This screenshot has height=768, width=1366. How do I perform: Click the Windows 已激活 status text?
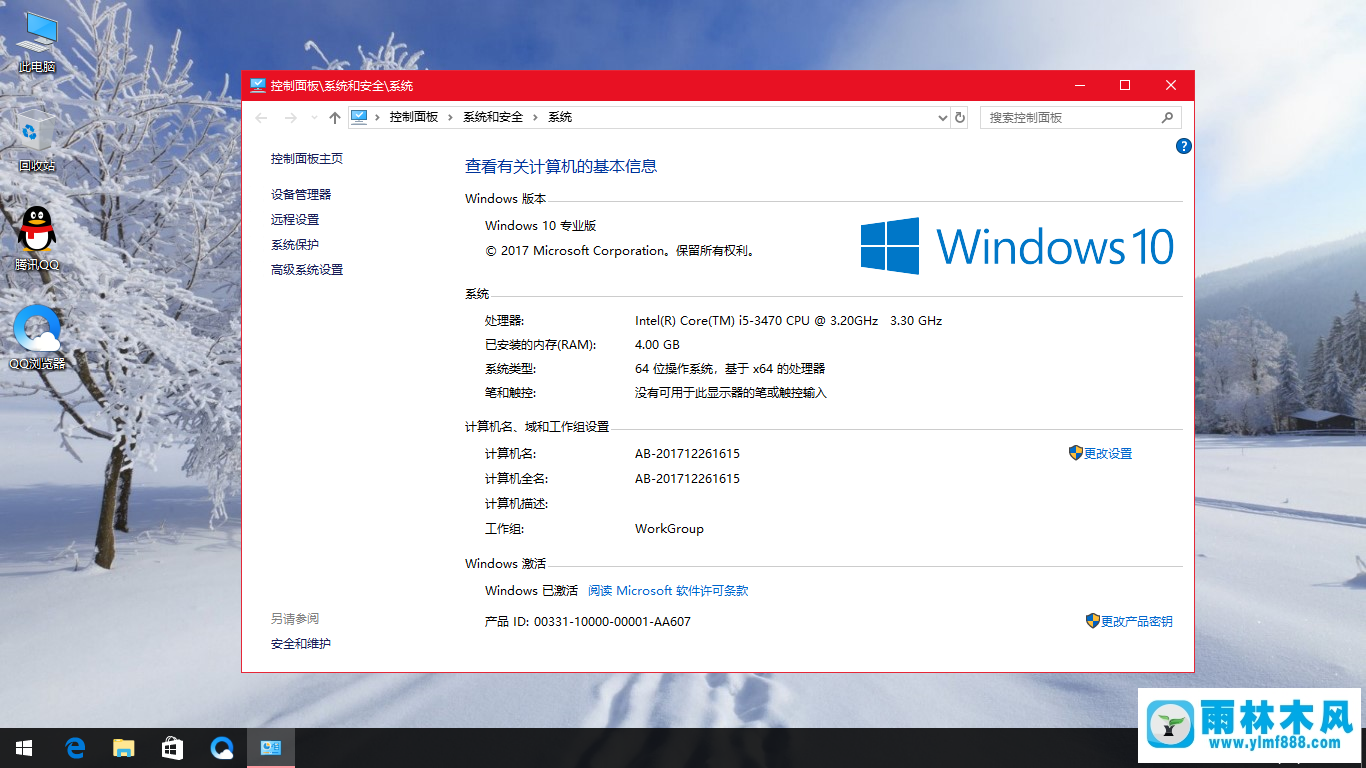pos(532,591)
